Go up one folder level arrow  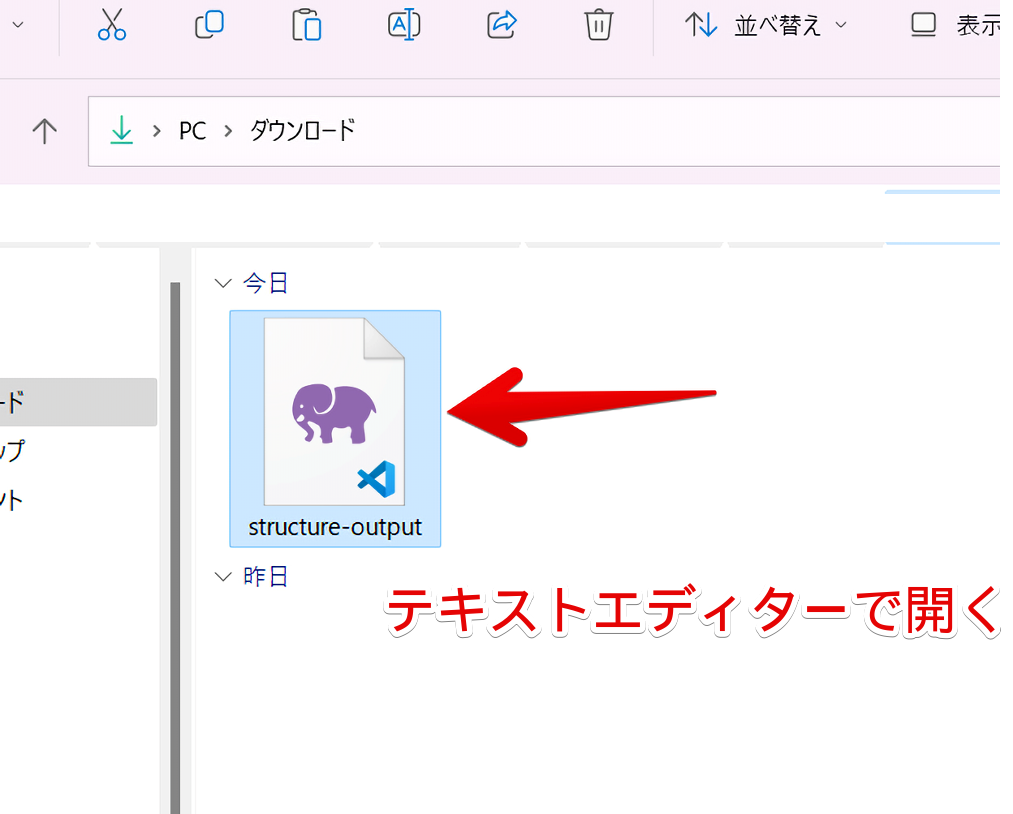point(45,131)
